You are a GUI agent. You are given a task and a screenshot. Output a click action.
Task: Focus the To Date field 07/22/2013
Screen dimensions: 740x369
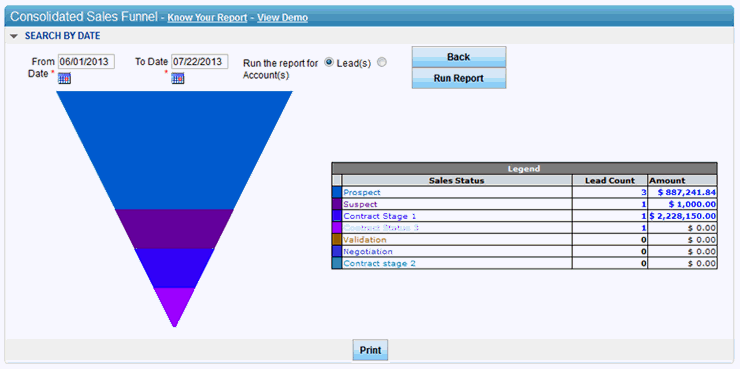[x=200, y=61]
